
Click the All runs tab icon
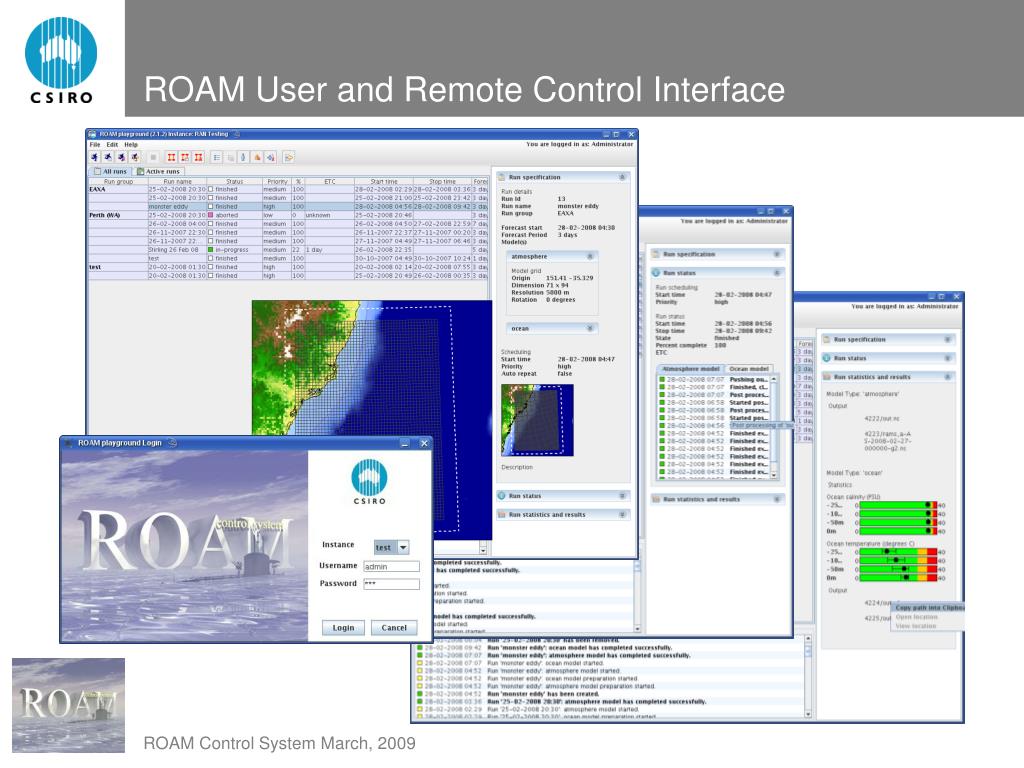[98, 172]
